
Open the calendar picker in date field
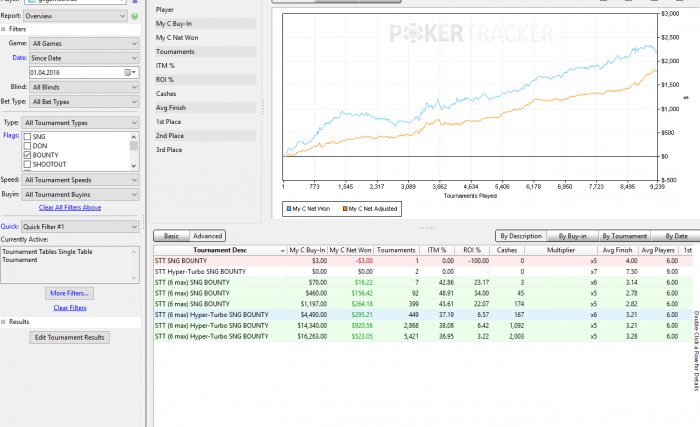(130, 72)
